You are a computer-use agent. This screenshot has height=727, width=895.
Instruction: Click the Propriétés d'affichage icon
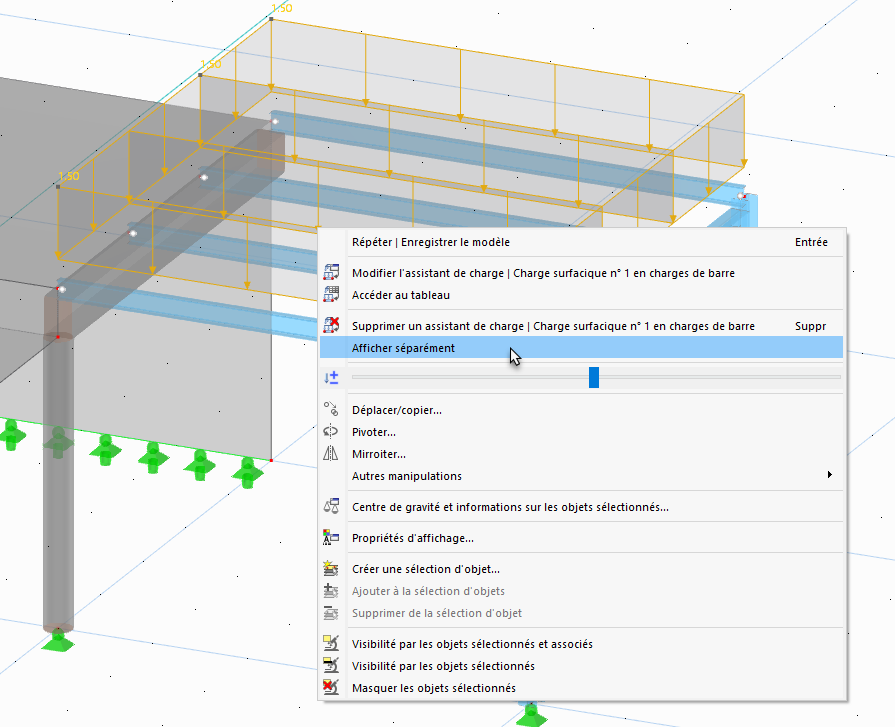pos(331,538)
